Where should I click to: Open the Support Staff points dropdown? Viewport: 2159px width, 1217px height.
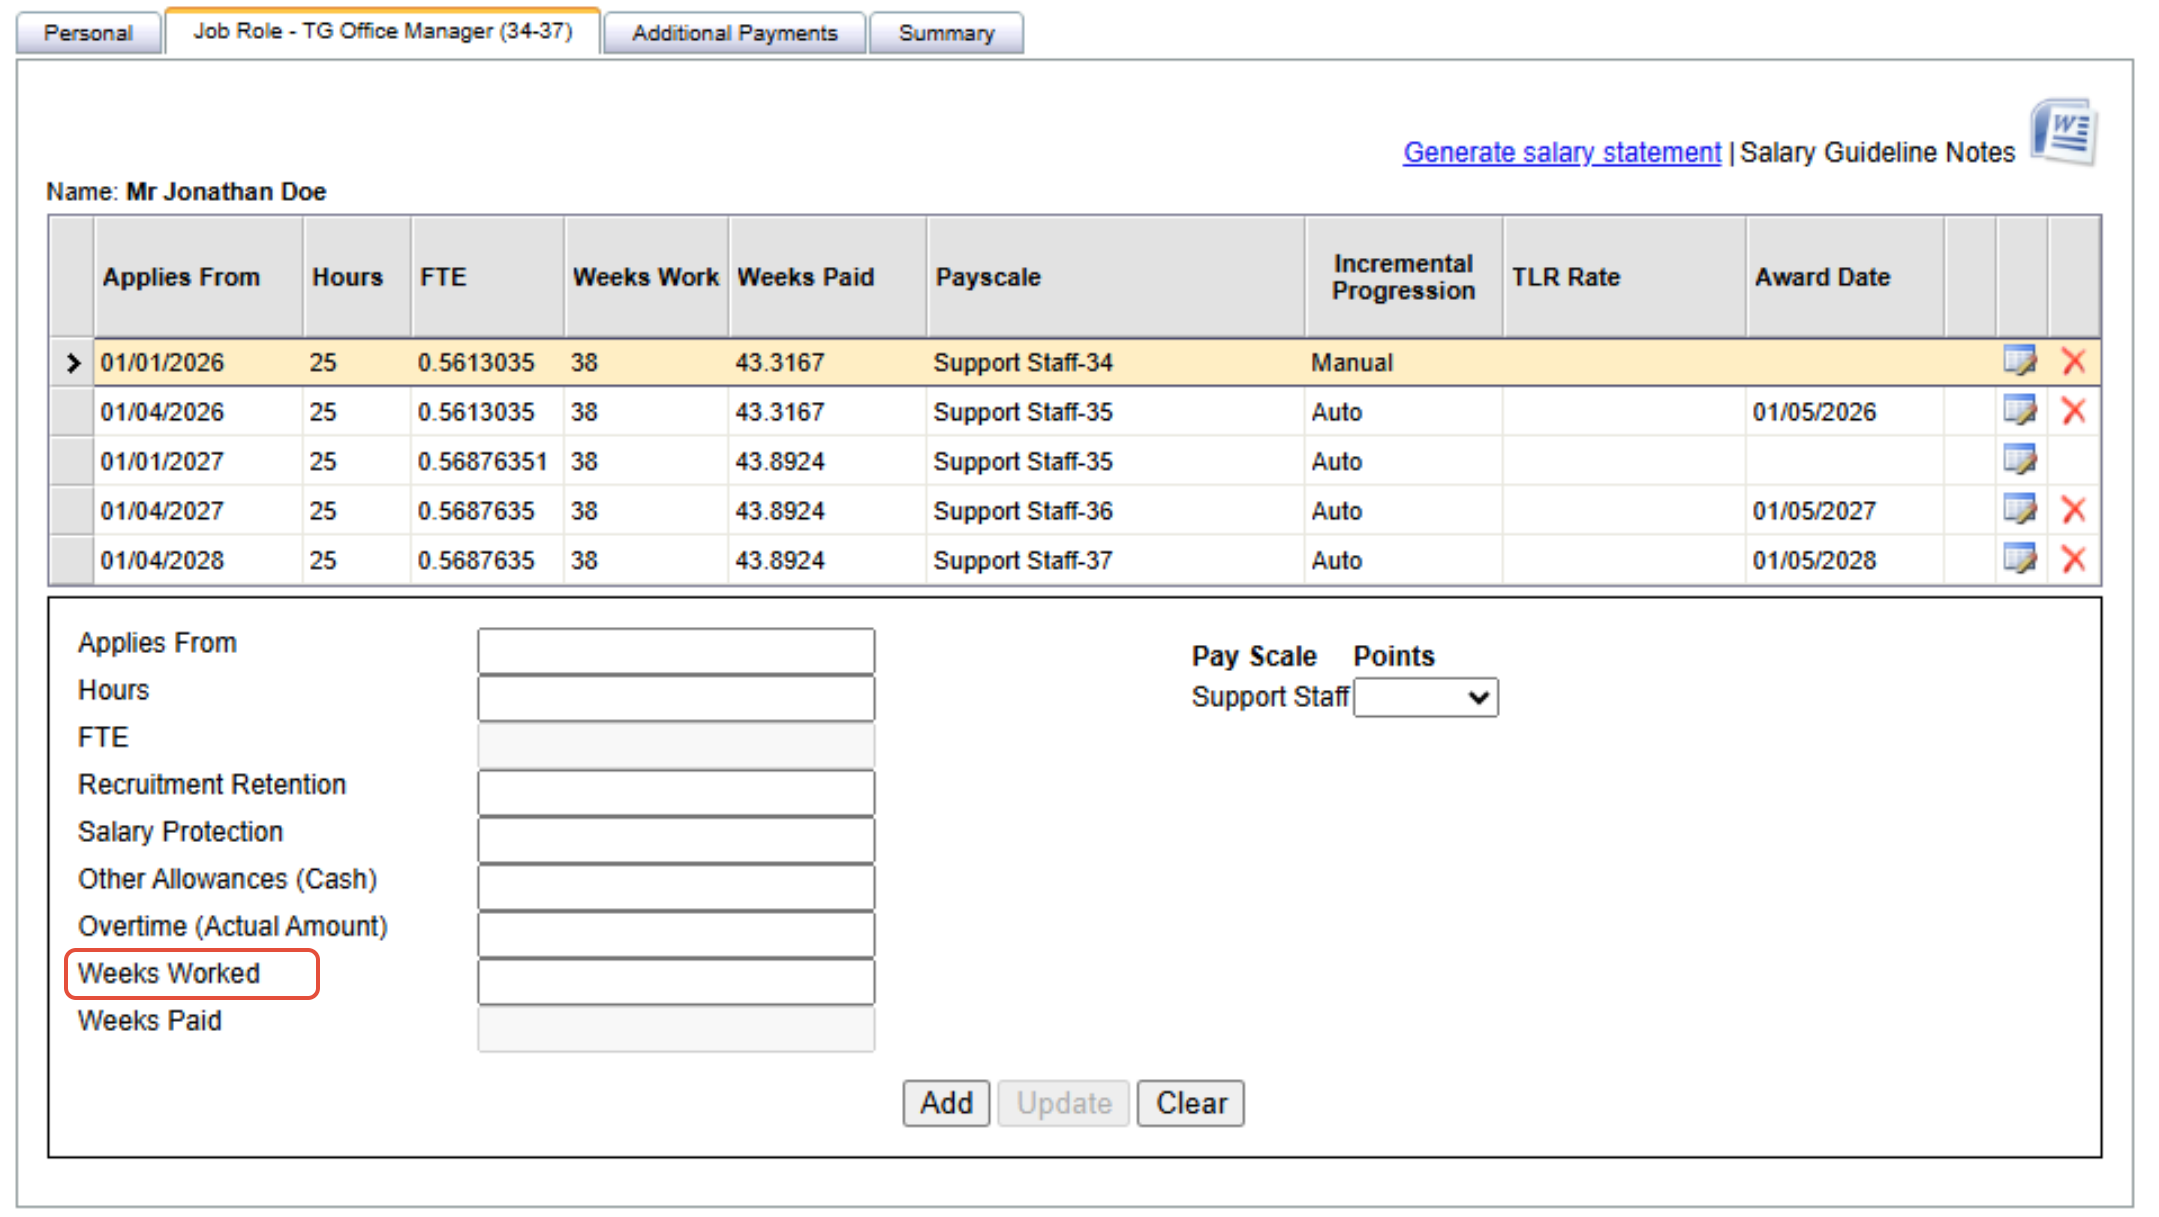1425,698
